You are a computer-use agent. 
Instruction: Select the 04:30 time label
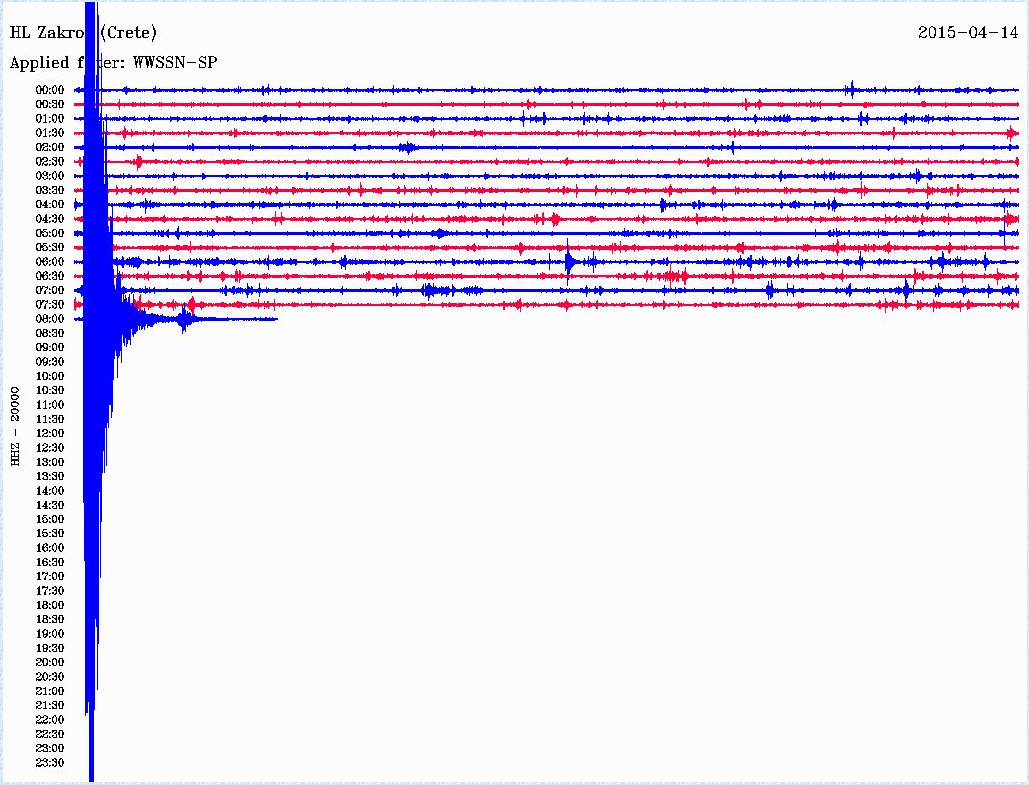click(50, 219)
